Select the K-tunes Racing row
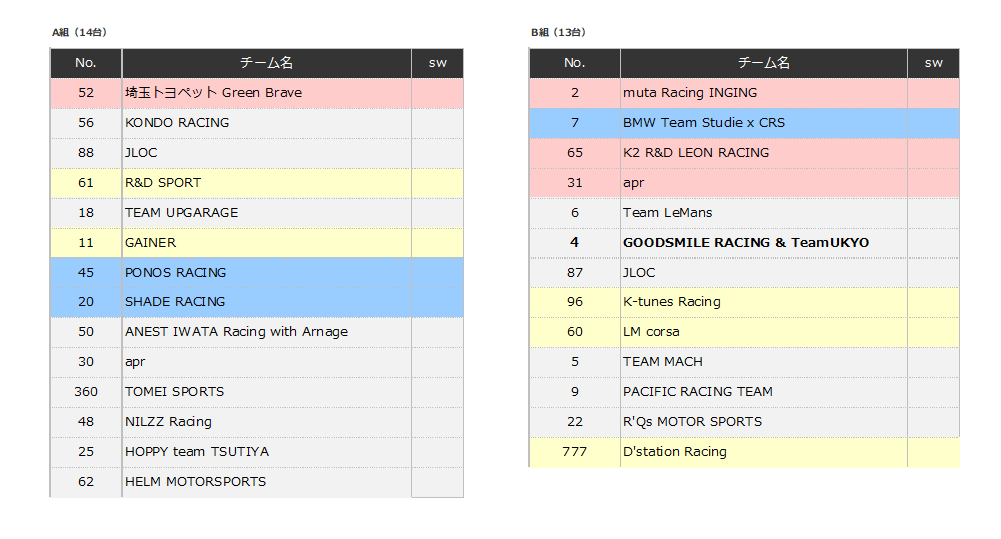1001x539 pixels. click(671, 302)
